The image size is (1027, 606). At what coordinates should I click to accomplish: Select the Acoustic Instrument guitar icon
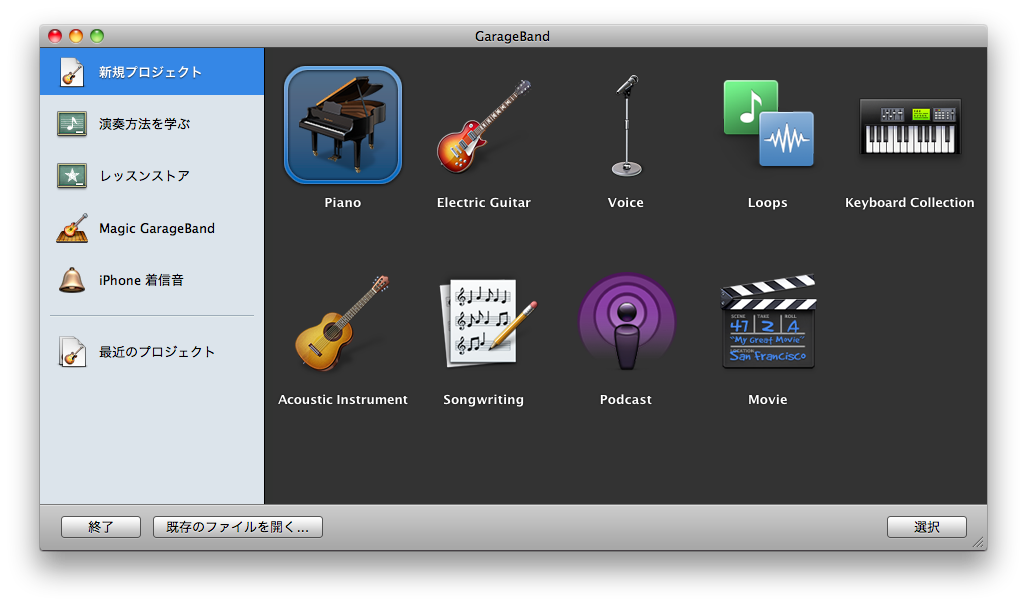click(342, 323)
